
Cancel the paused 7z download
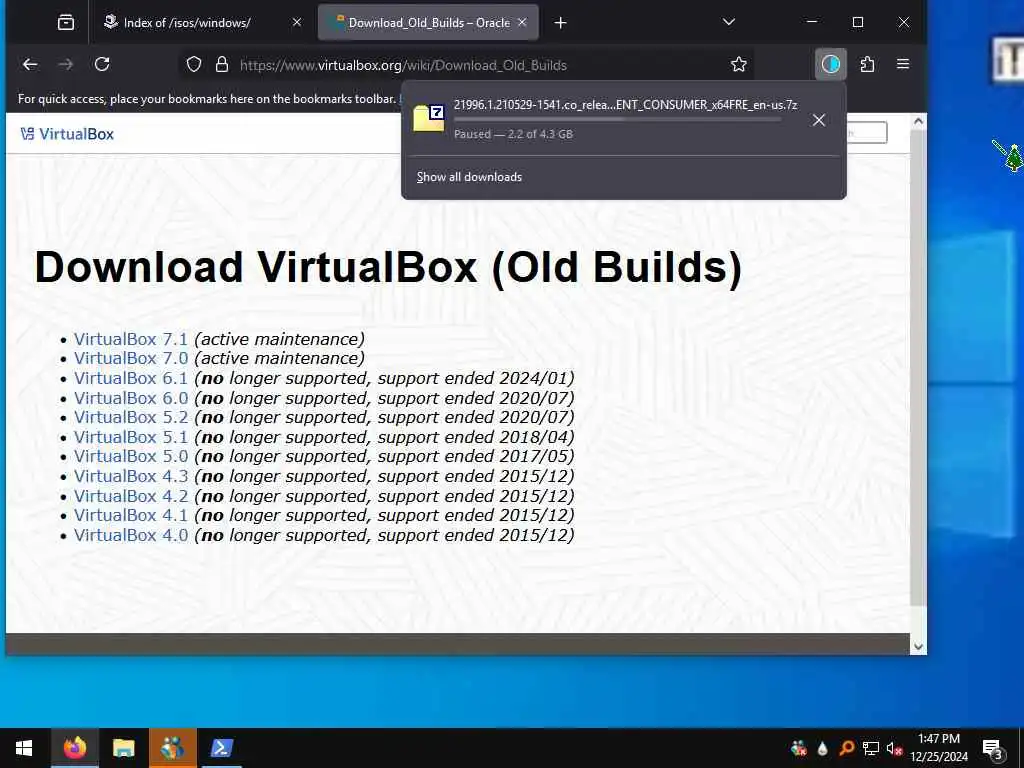(x=819, y=120)
